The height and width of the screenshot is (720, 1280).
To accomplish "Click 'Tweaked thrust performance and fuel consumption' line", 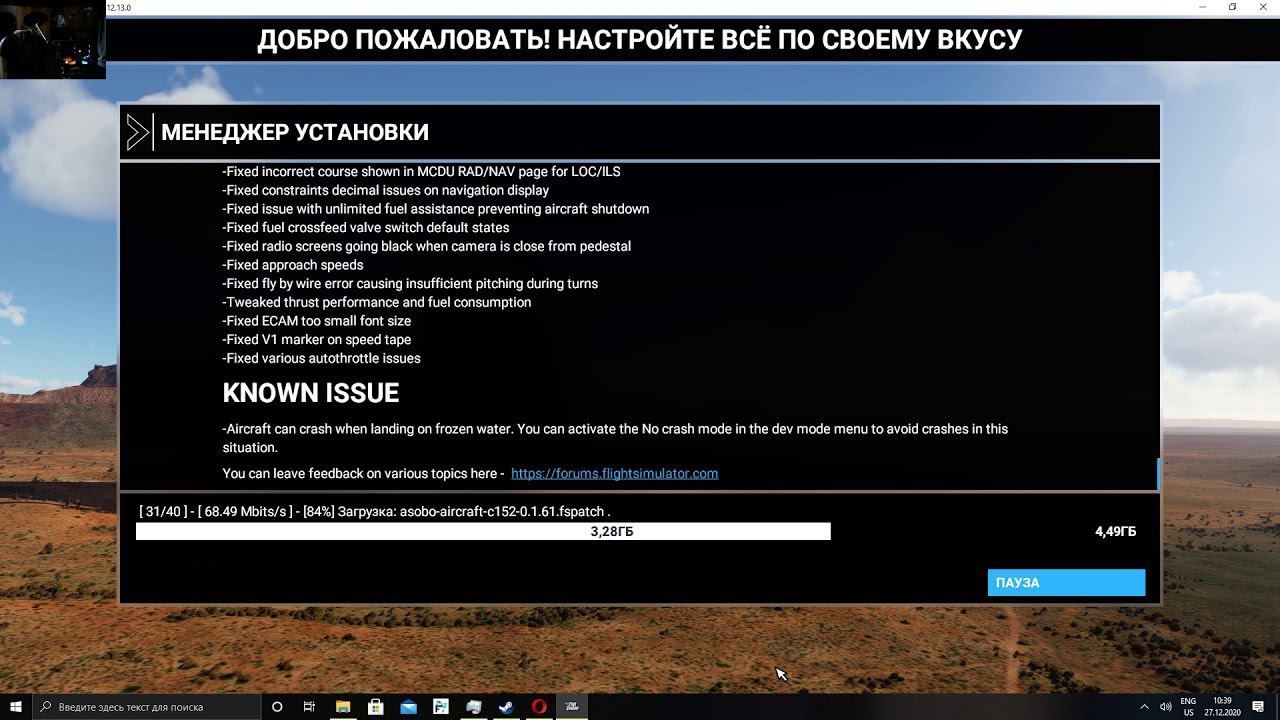I will tap(377, 302).
